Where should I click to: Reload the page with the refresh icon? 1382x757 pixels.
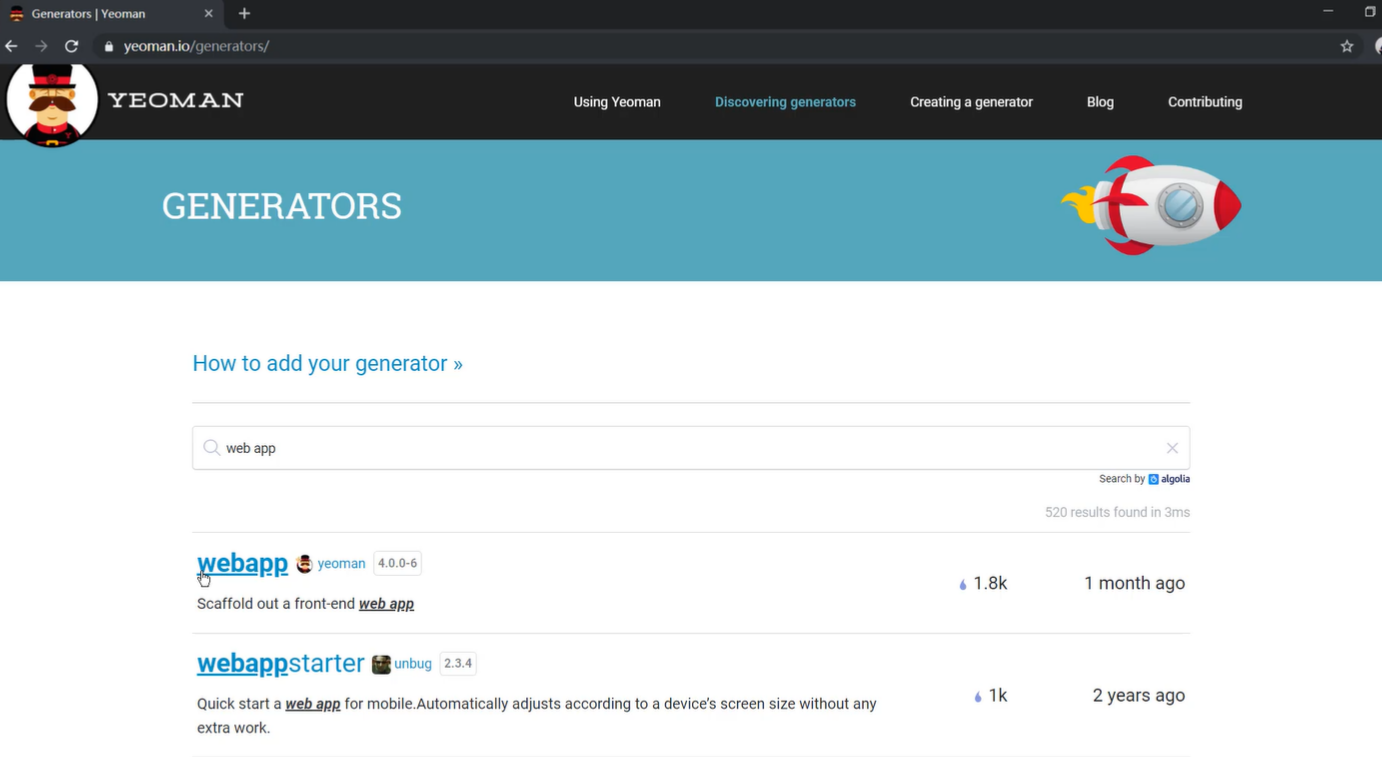pos(72,46)
